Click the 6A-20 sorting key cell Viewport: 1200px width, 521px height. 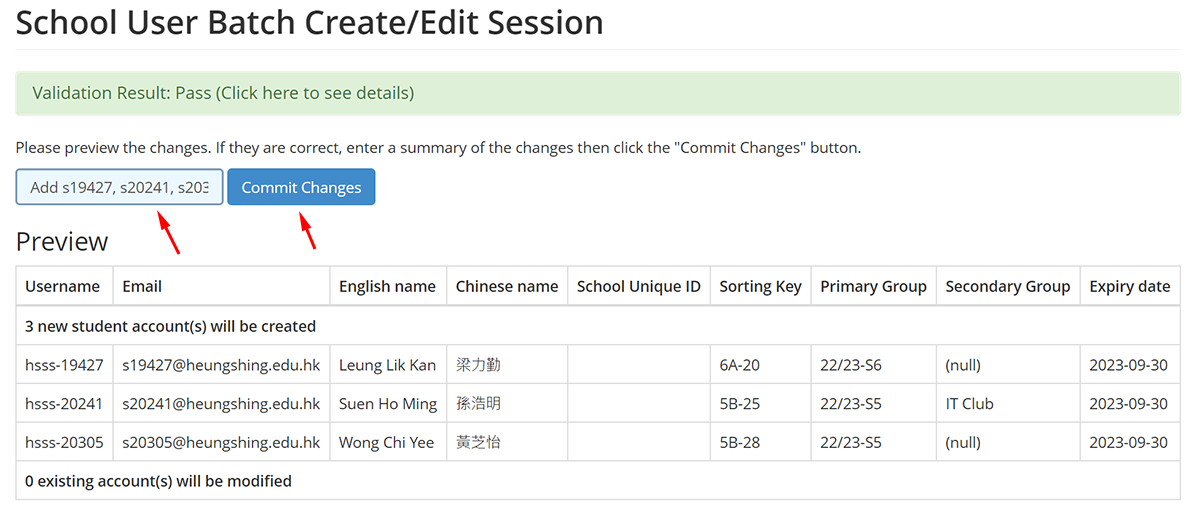pyautogui.click(x=760, y=365)
